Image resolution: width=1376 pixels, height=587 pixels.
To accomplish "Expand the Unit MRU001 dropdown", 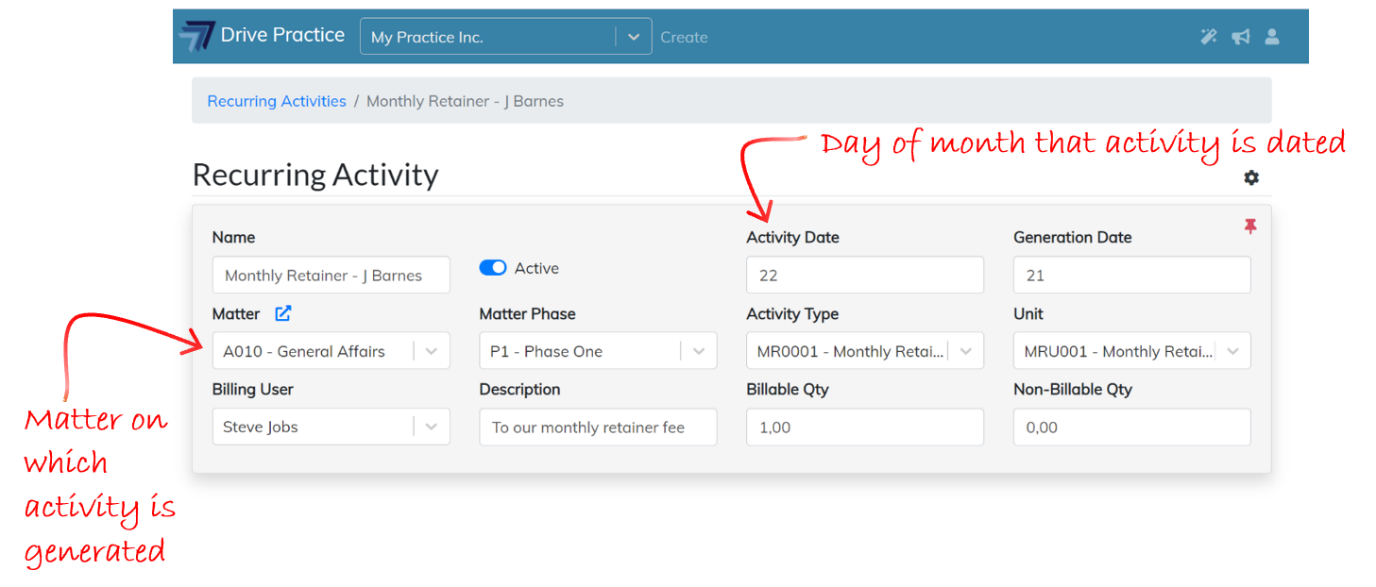I will (x=1233, y=351).
